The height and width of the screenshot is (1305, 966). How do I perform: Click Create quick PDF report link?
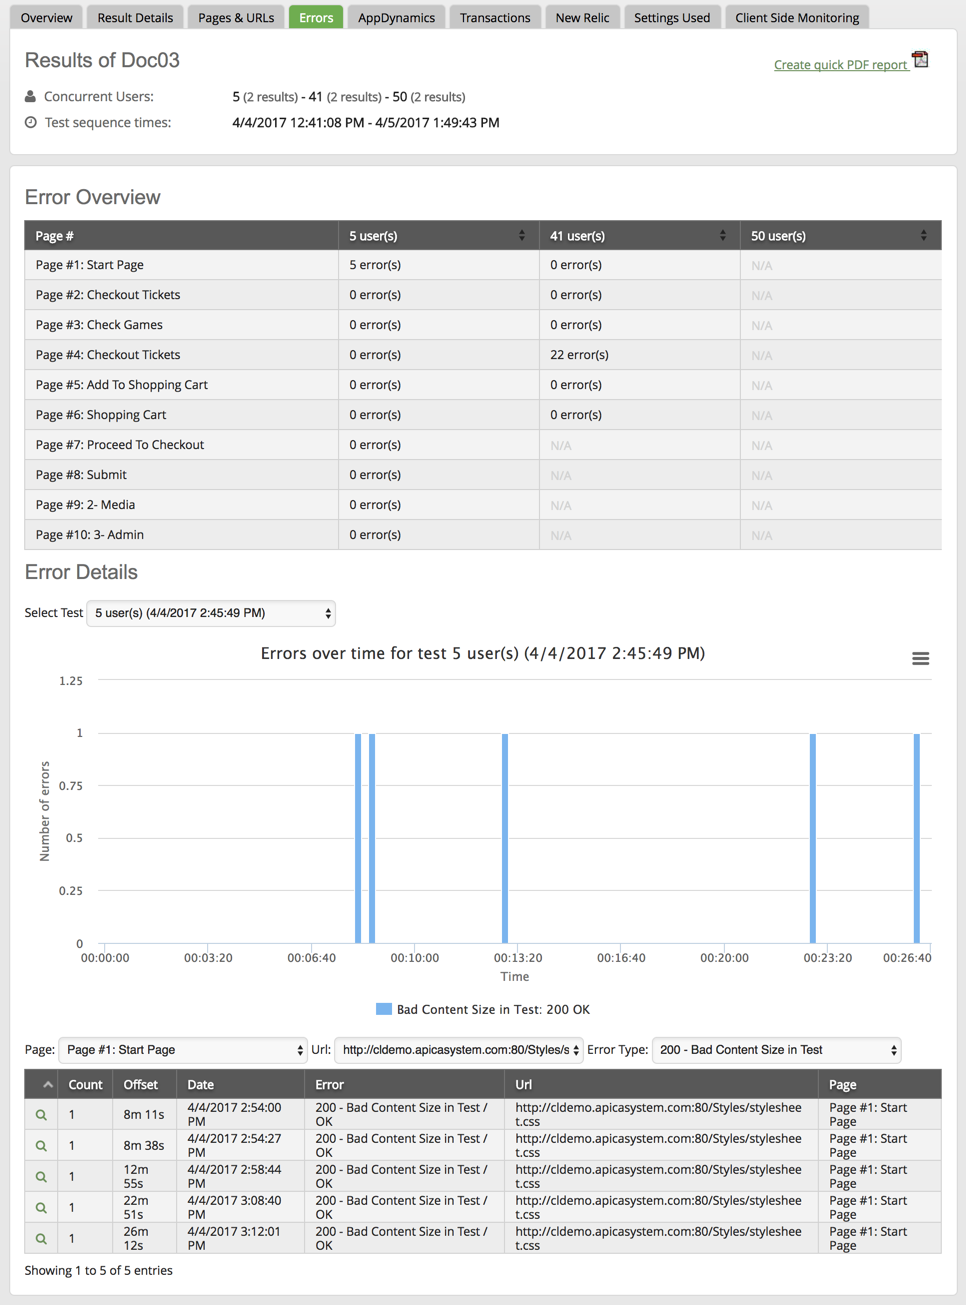point(840,65)
